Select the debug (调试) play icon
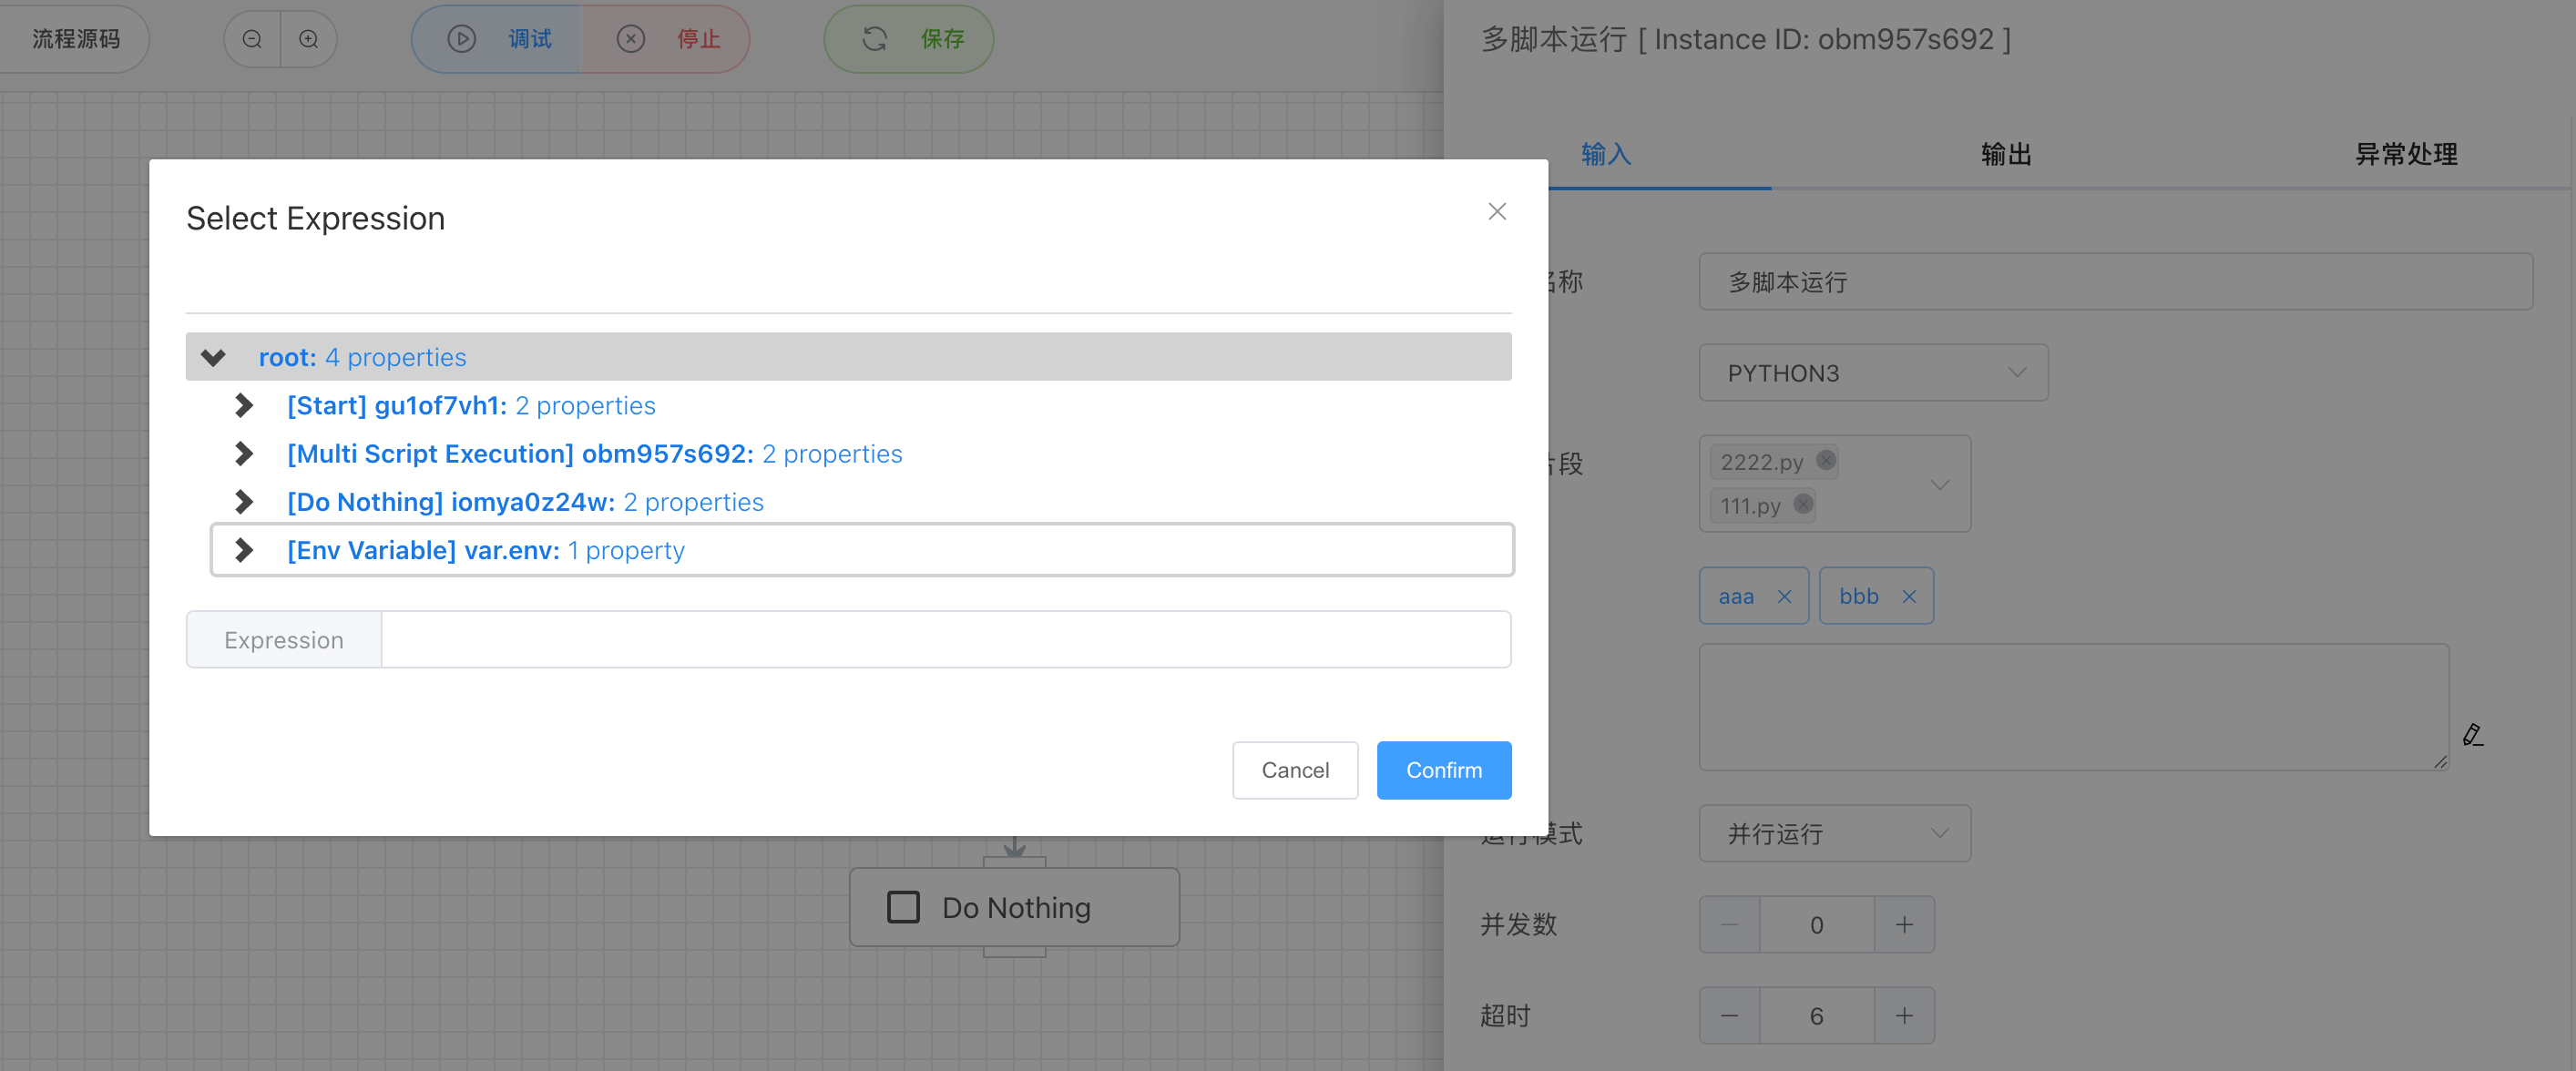The width and height of the screenshot is (2576, 1071). pos(461,39)
